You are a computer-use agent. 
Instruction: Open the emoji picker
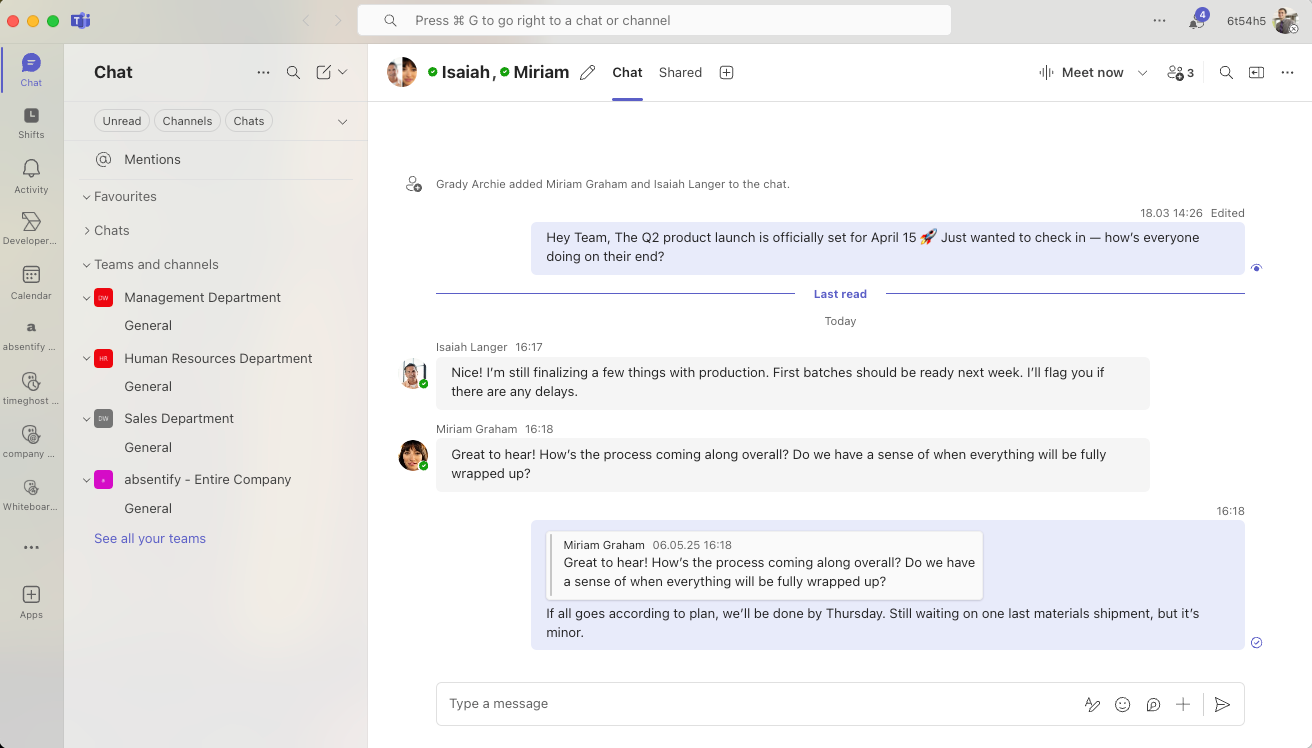(1122, 704)
